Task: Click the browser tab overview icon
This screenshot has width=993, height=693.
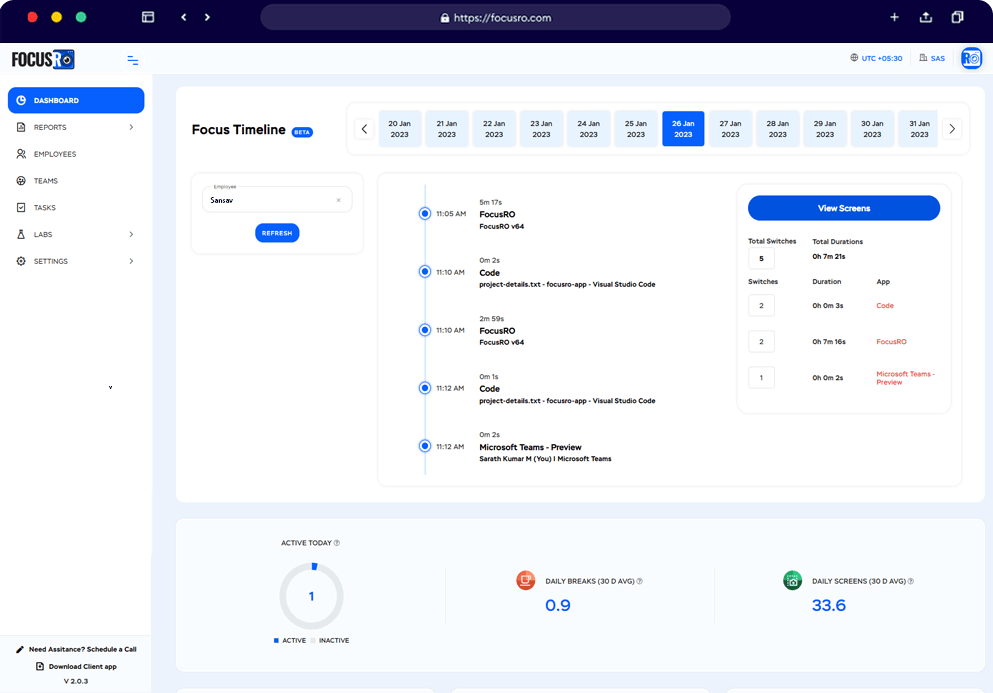Action: pyautogui.click(x=958, y=17)
